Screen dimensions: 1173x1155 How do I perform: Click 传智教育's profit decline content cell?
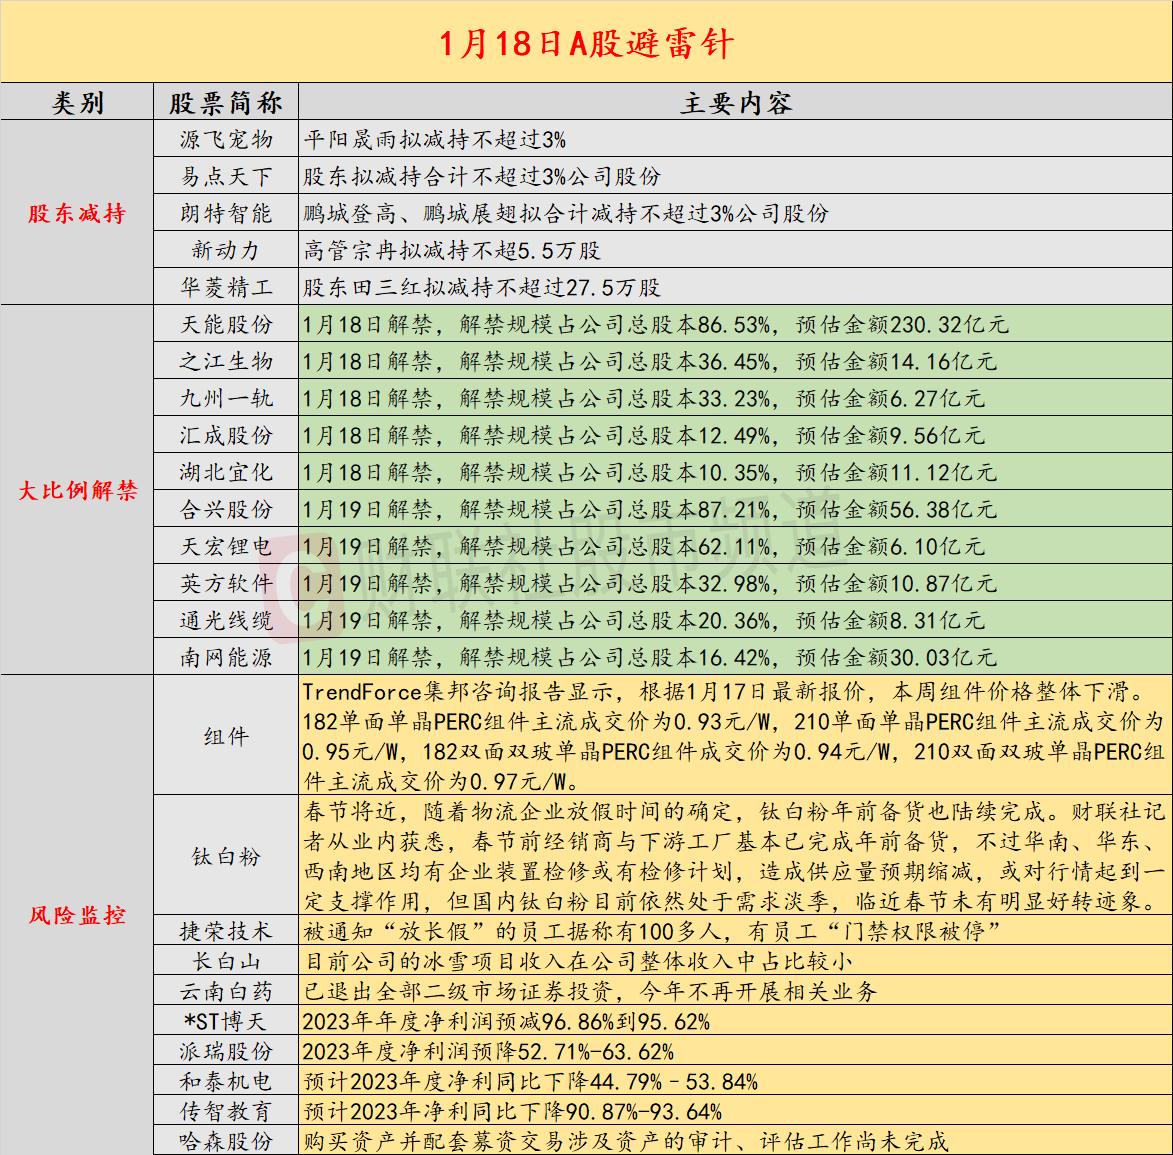click(735, 1111)
